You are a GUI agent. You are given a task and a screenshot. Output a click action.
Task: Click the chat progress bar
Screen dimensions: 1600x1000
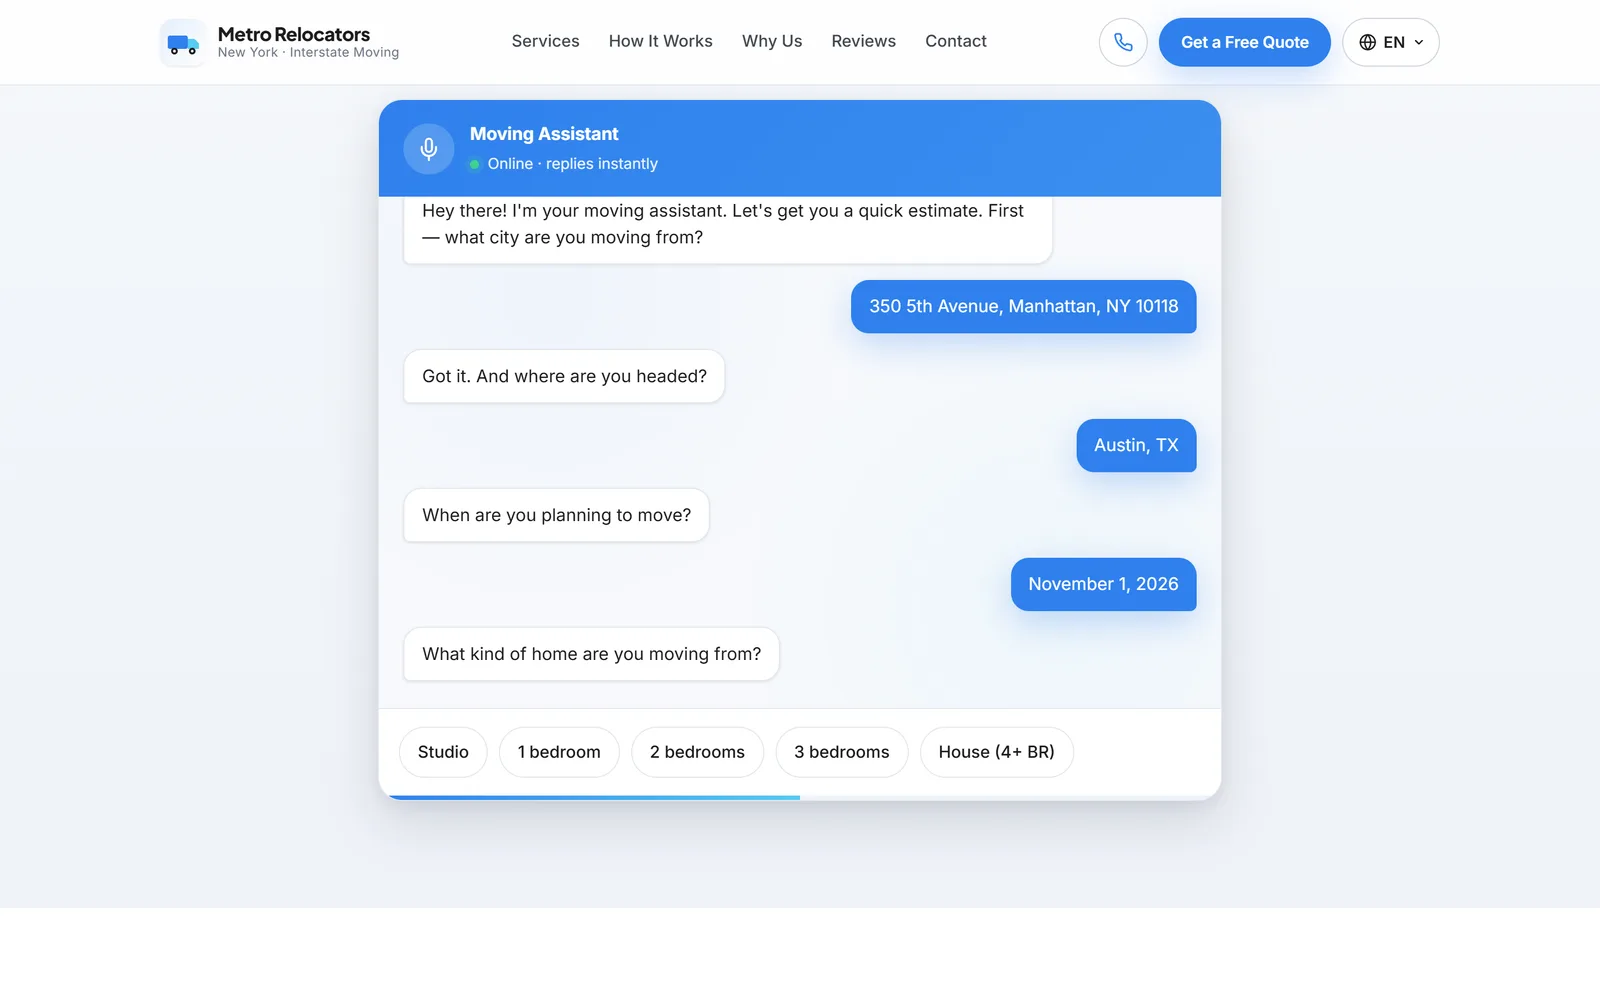(800, 797)
